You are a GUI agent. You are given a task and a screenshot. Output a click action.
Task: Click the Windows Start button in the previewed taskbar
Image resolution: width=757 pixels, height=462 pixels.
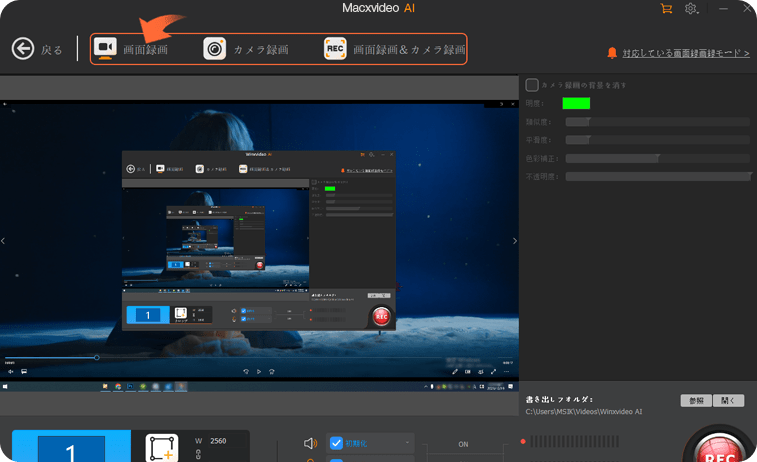click(x=5, y=387)
